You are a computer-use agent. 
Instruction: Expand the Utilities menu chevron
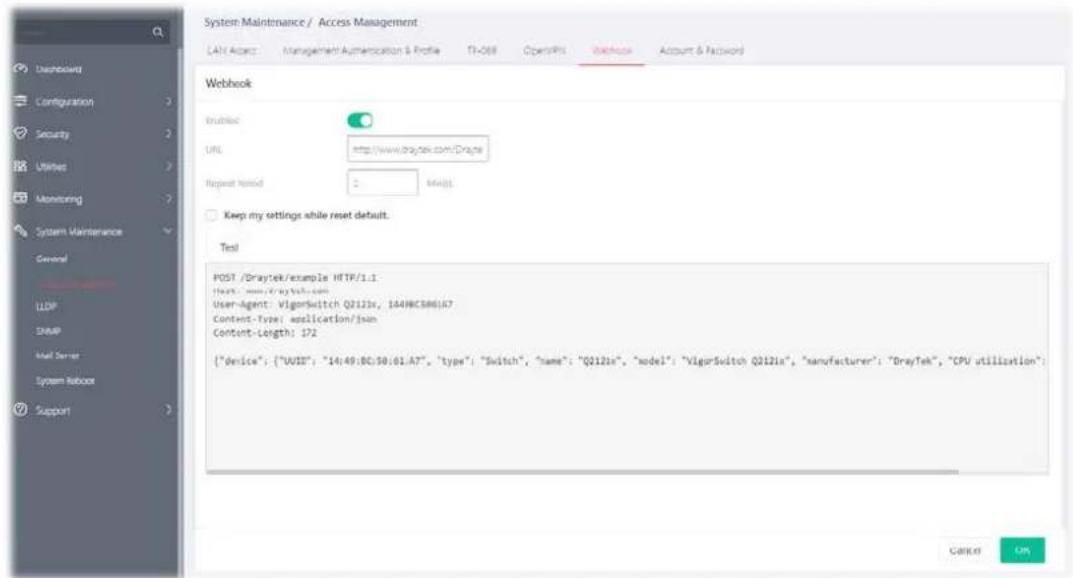(168, 166)
